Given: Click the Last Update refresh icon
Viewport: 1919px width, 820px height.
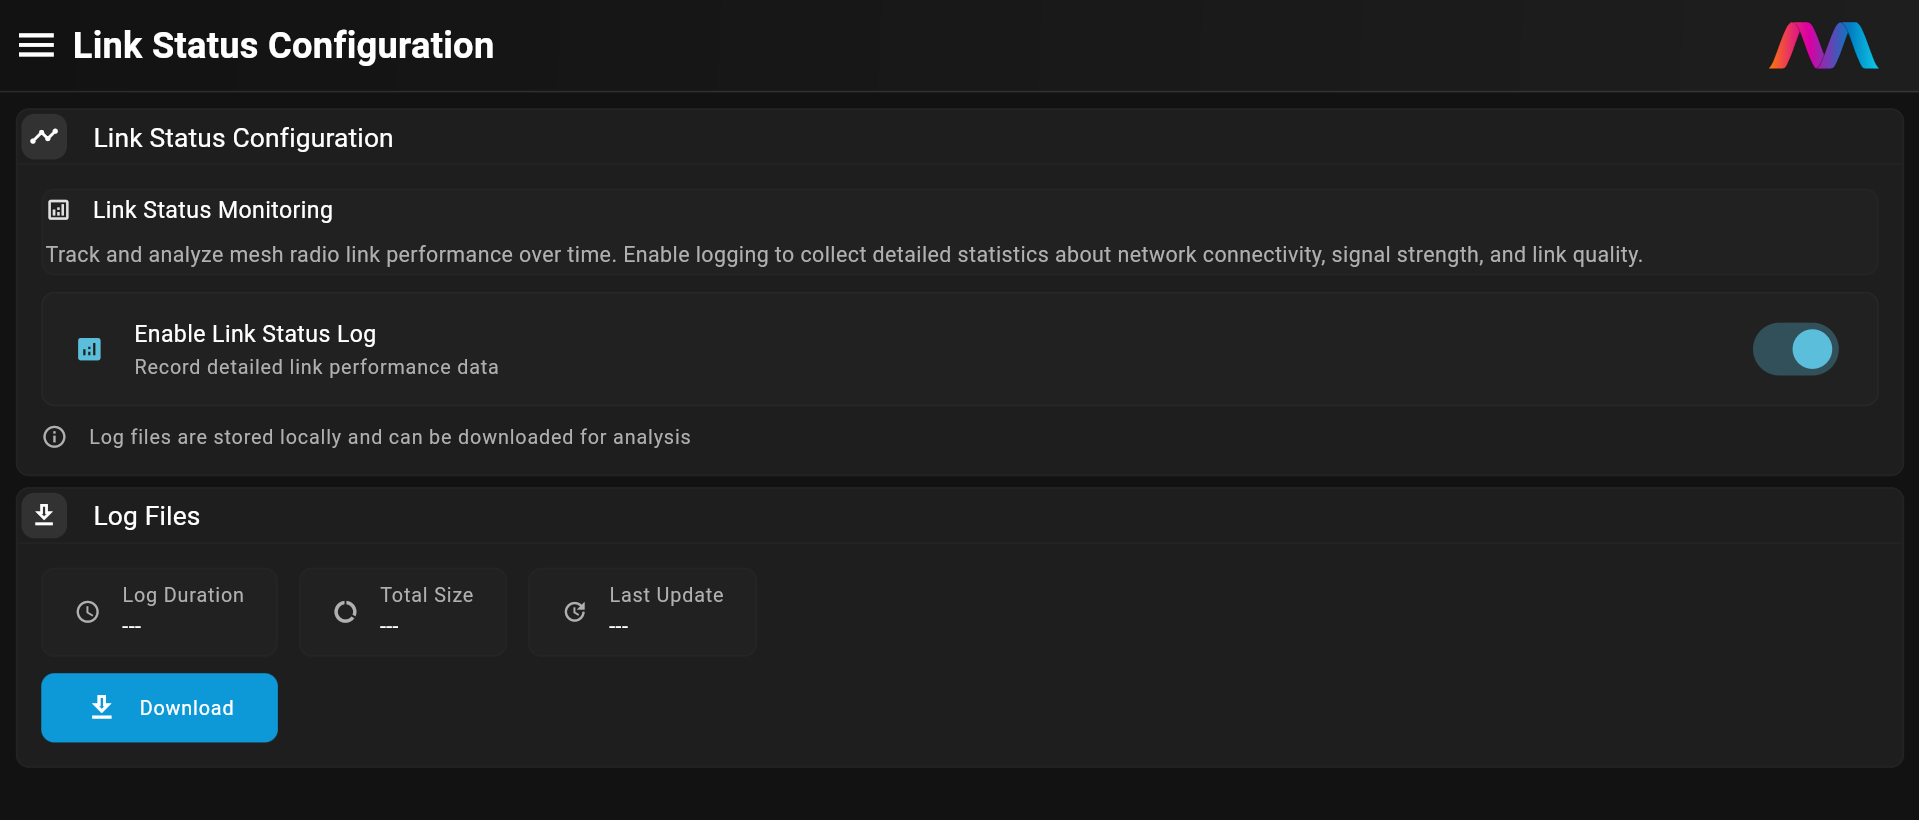Looking at the screenshot, I should tap(575, 612).
